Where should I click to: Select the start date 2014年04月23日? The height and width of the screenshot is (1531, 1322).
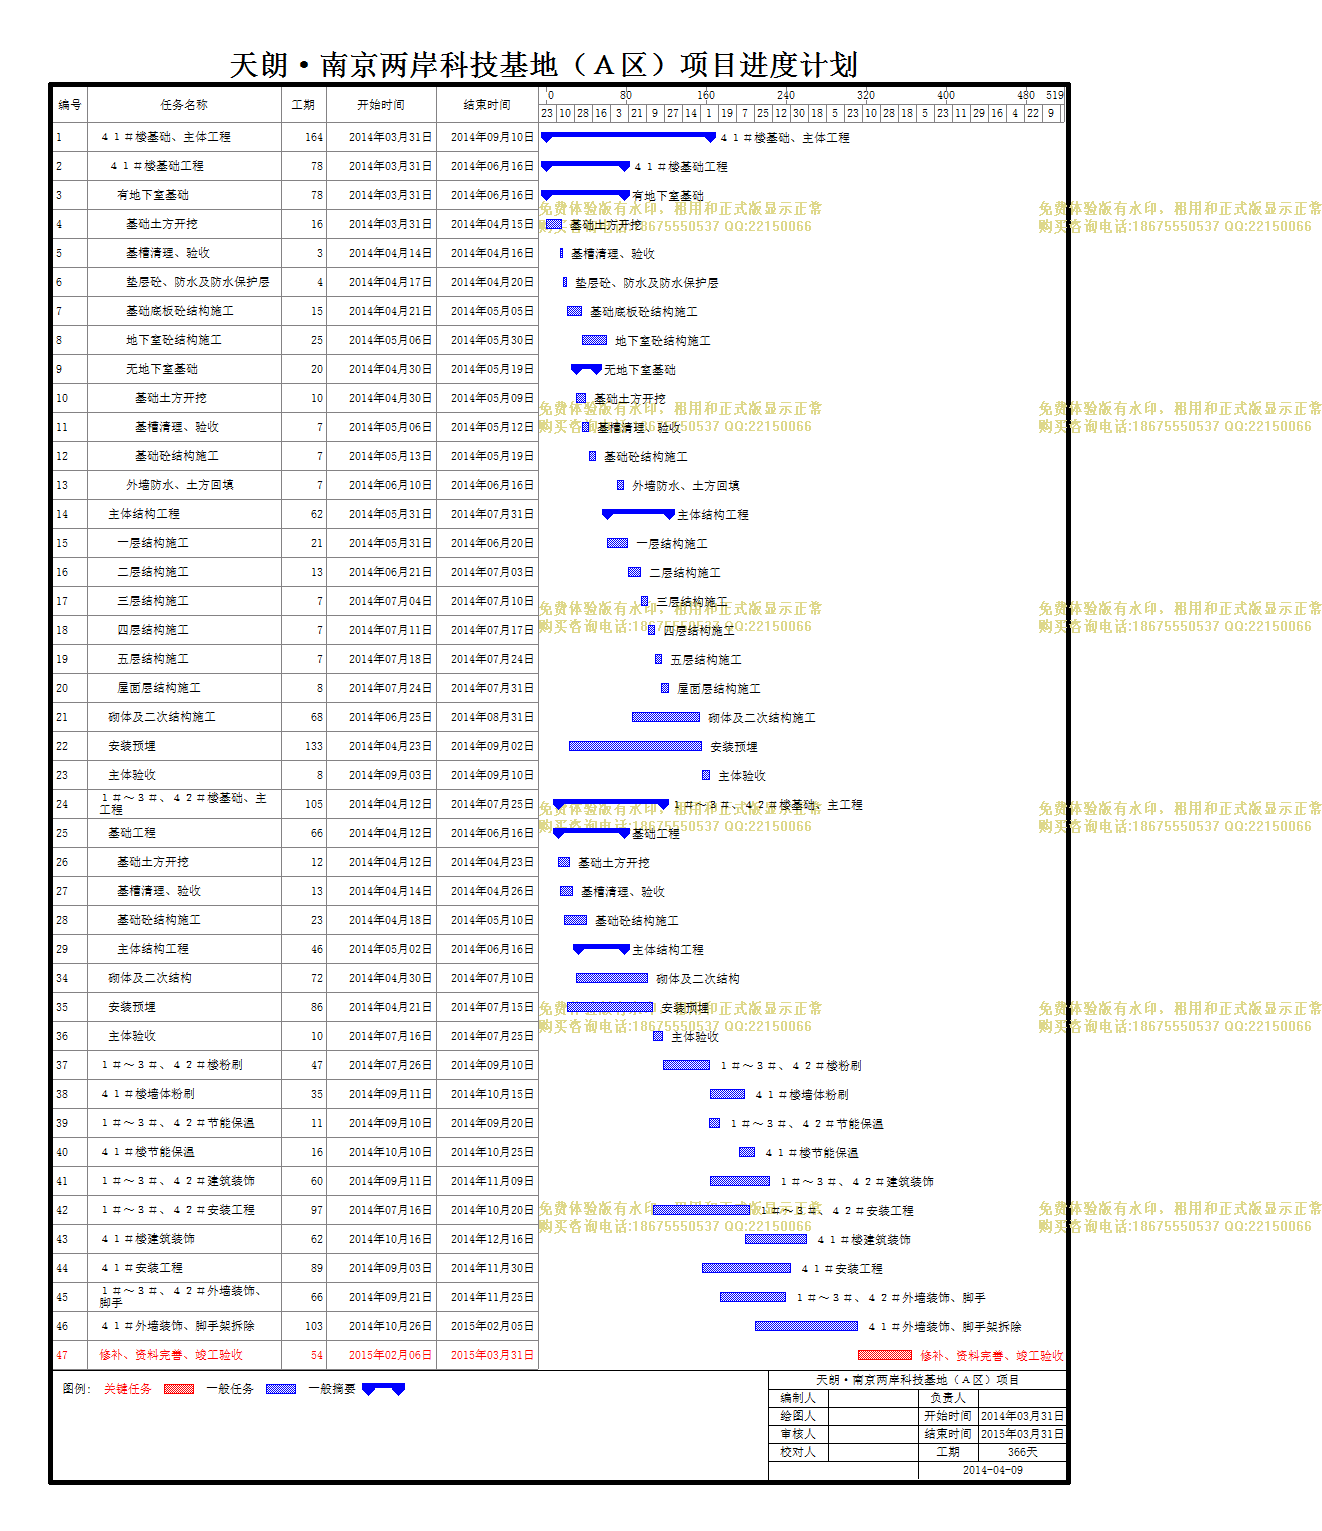coord(381,746)
